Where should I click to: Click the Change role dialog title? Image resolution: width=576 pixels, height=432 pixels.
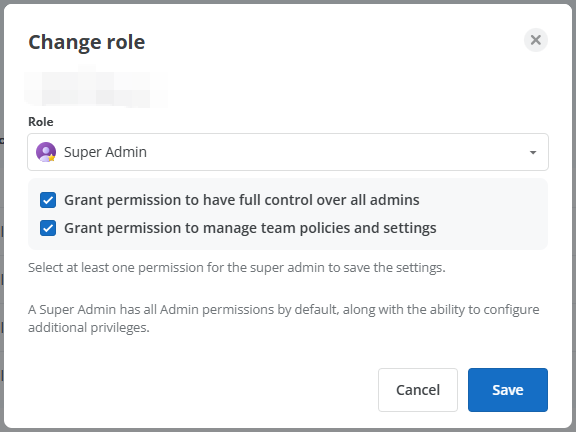[x=87, y=42]
